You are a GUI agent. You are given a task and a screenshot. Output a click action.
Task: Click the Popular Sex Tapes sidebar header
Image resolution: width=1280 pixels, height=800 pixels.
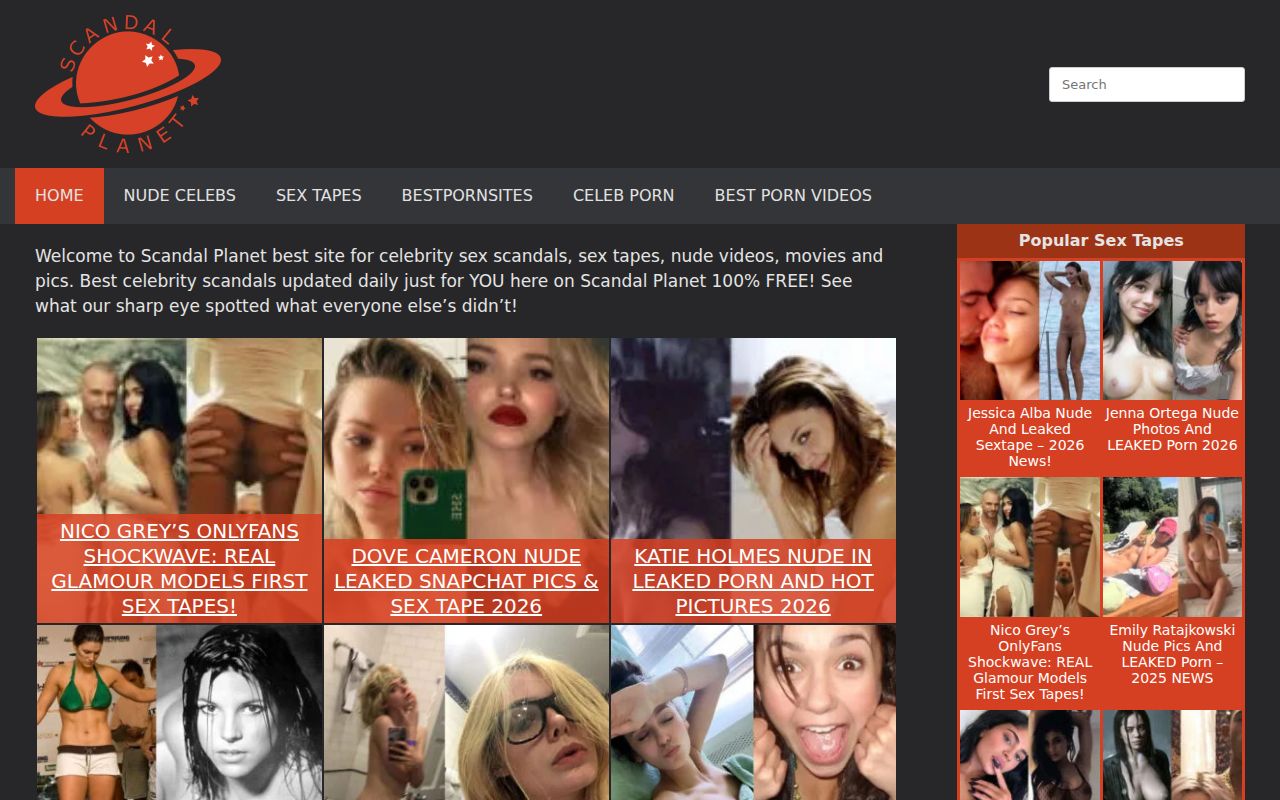(1100, 240)
